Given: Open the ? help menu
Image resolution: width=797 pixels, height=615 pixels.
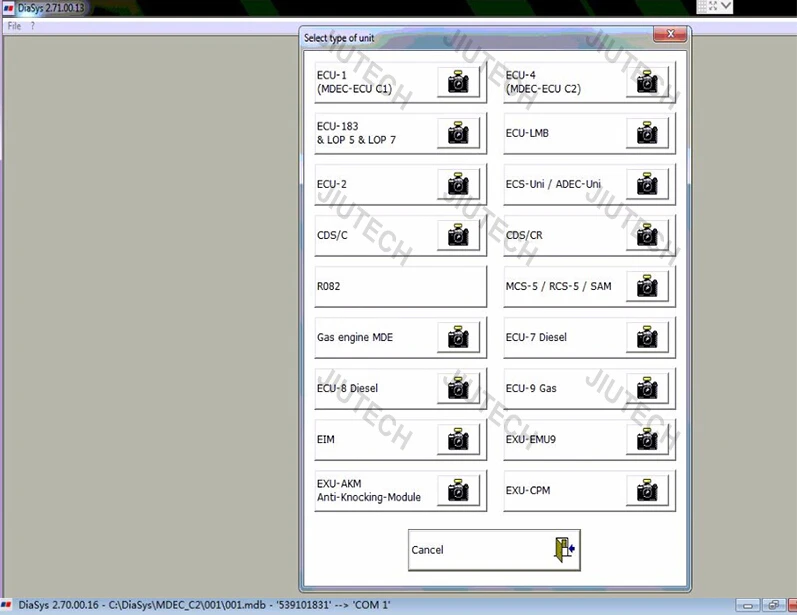Looking at the screenshot, I should point(32,26).
